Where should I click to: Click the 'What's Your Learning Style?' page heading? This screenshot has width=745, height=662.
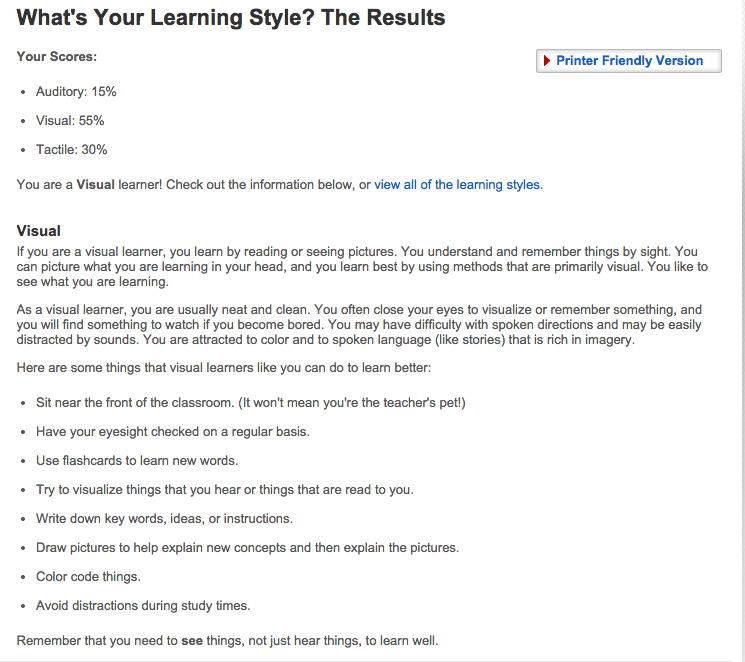[x=231, y=18]
